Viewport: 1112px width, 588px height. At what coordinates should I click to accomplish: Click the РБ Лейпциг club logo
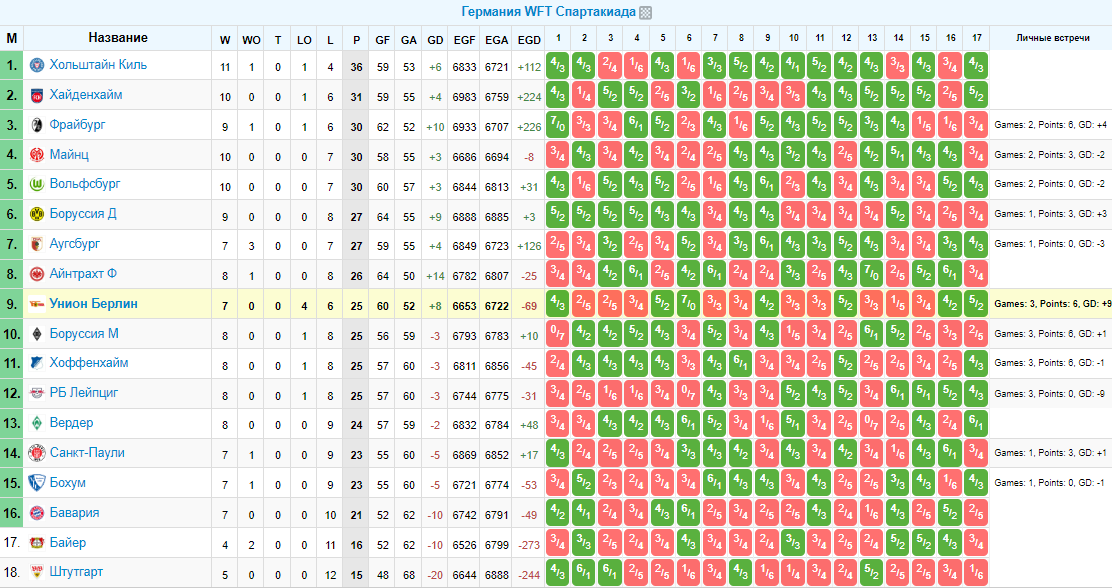pyautogui.click(x=37, y=394)
